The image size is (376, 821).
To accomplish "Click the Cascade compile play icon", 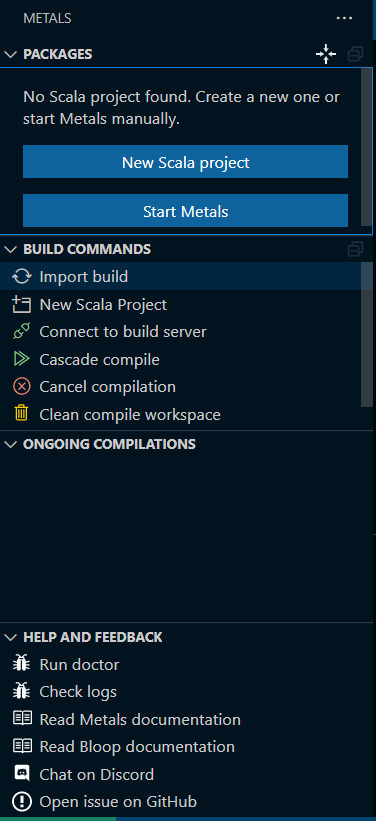I will pyautogui.click(x=21, y=359).
